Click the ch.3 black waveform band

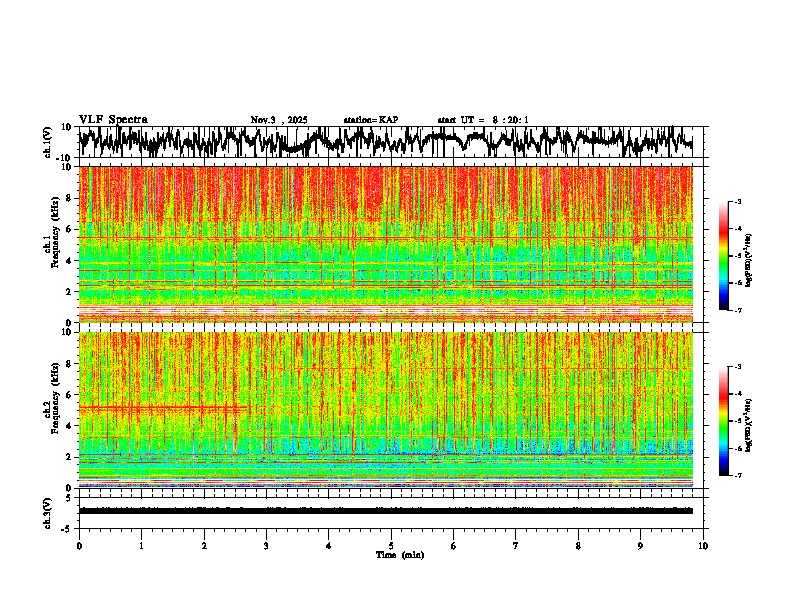(x=385, y=511)
